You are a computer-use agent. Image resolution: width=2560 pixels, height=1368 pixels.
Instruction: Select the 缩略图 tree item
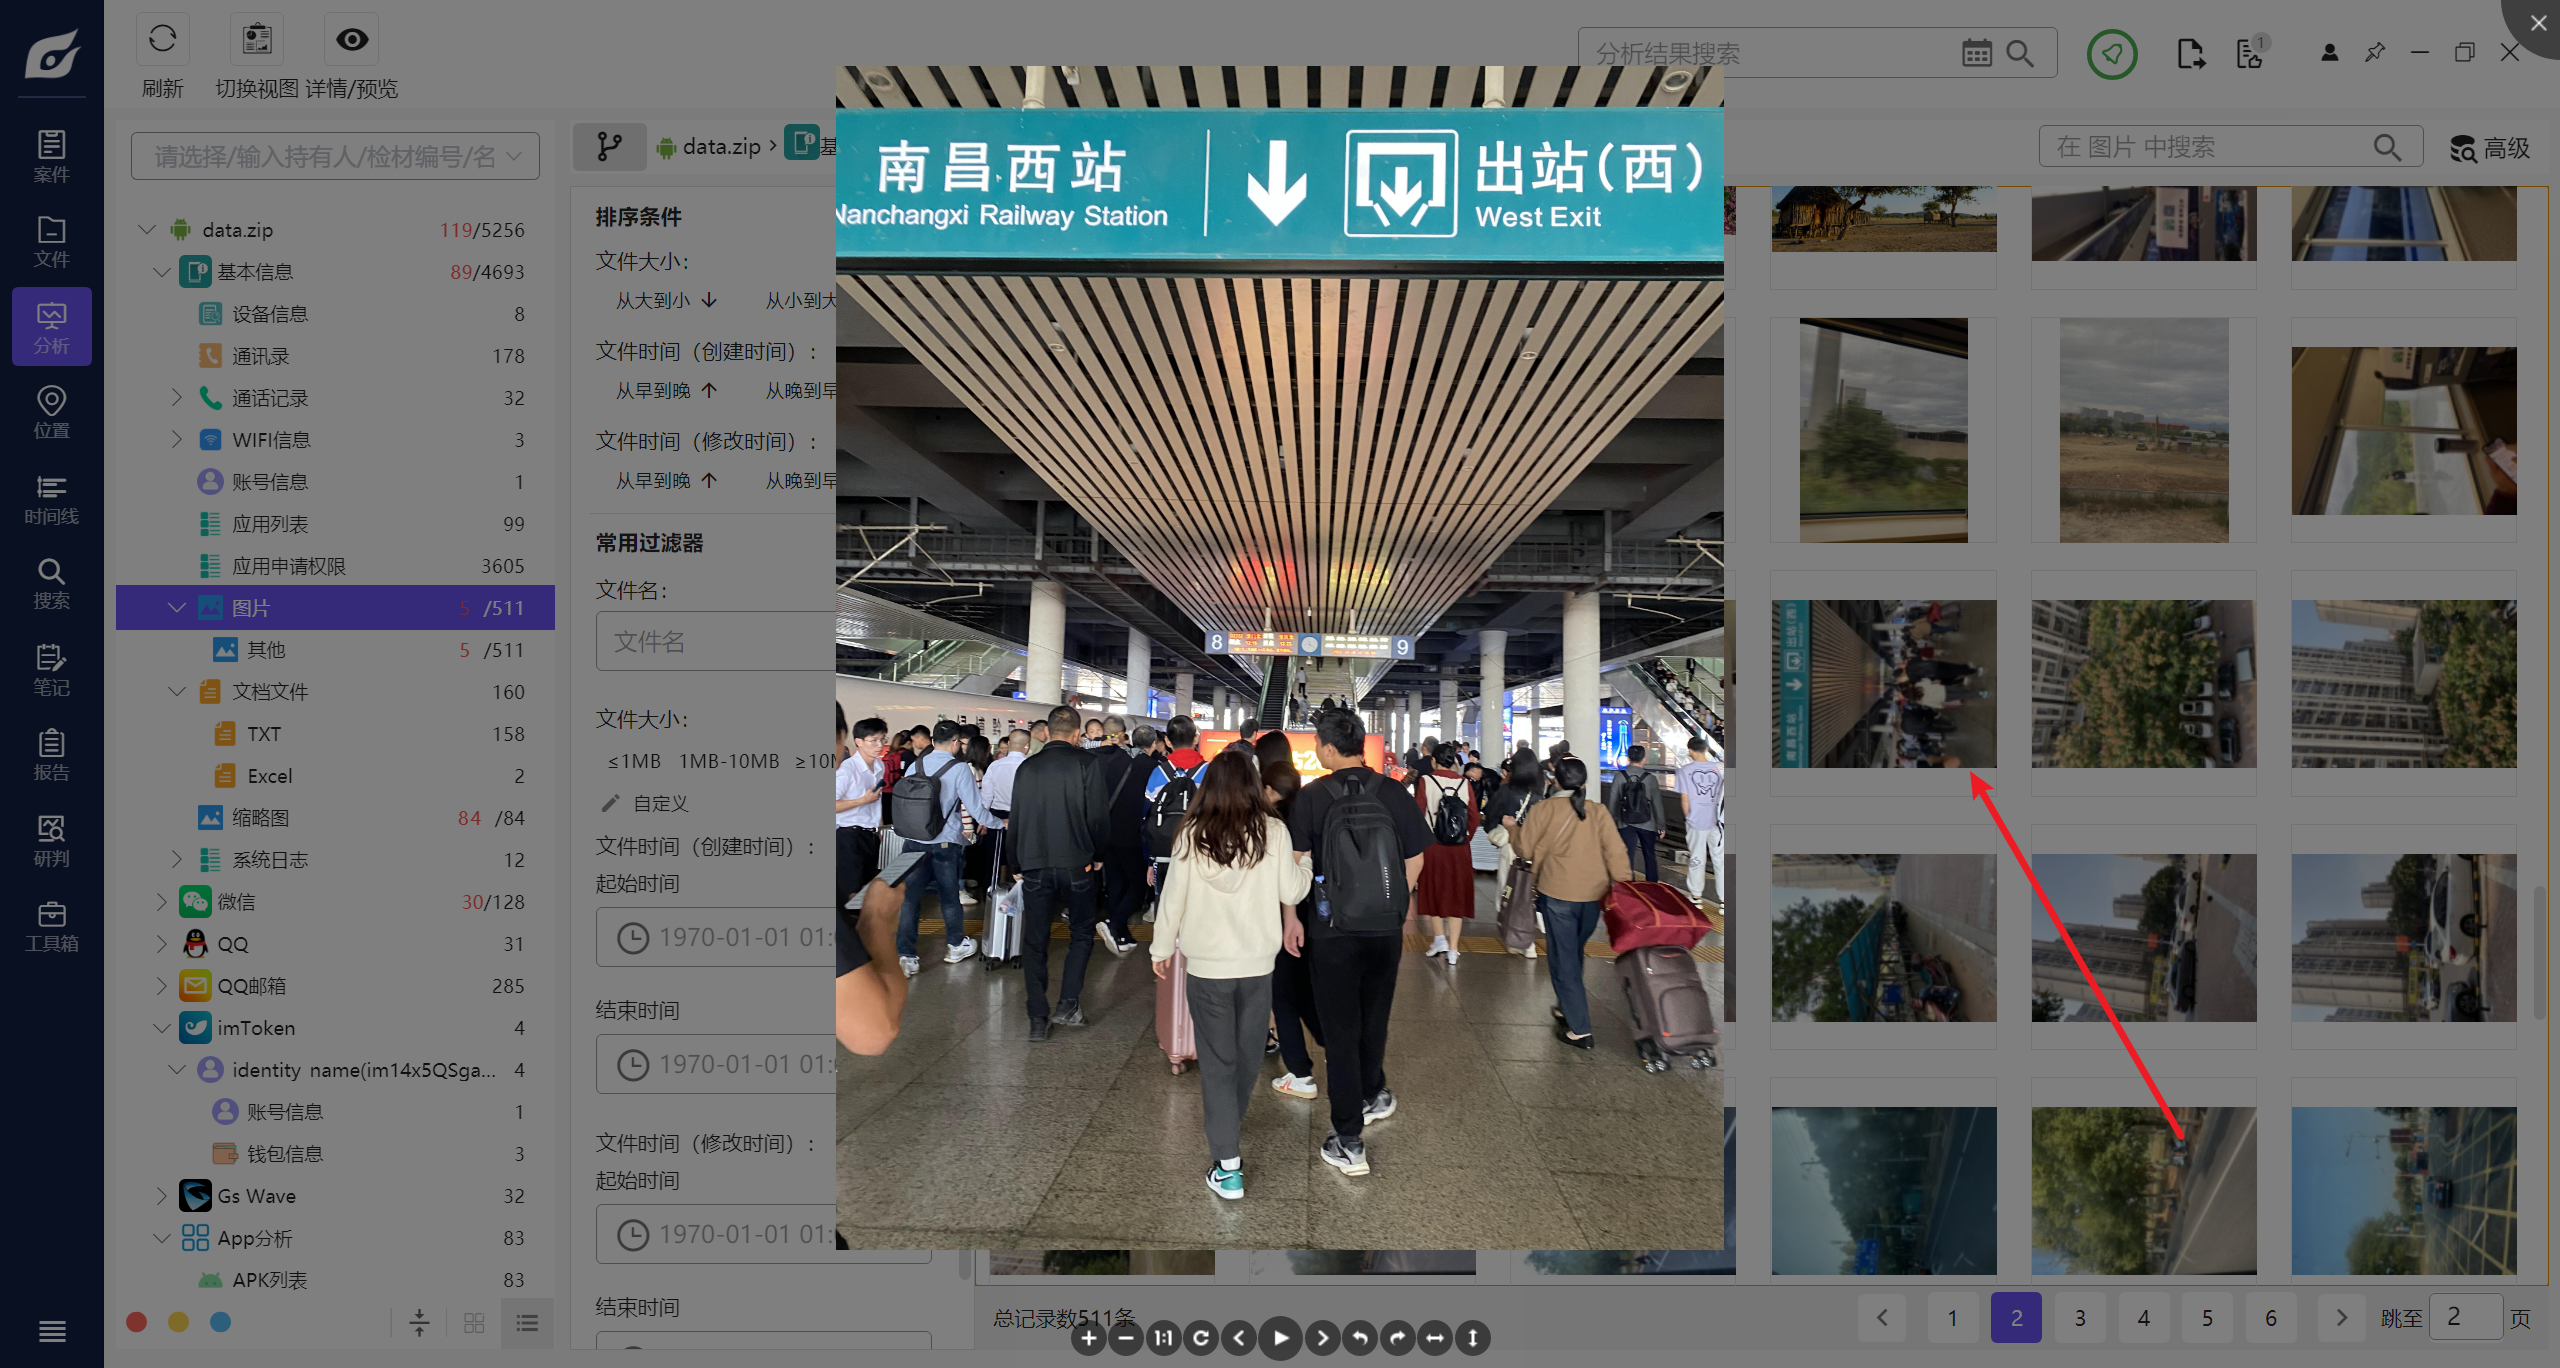260,818
